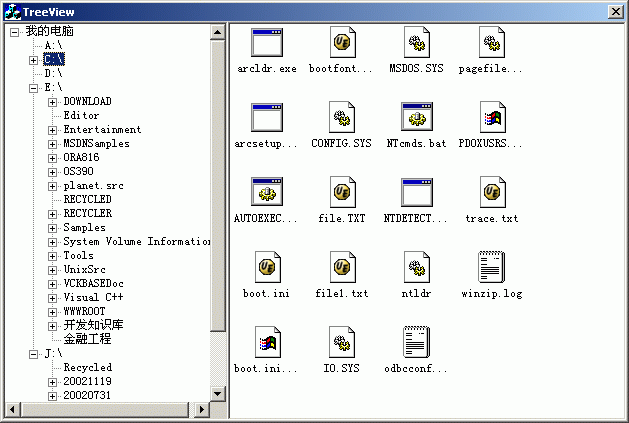Select the A:\ drive in tree

(53, 45)
